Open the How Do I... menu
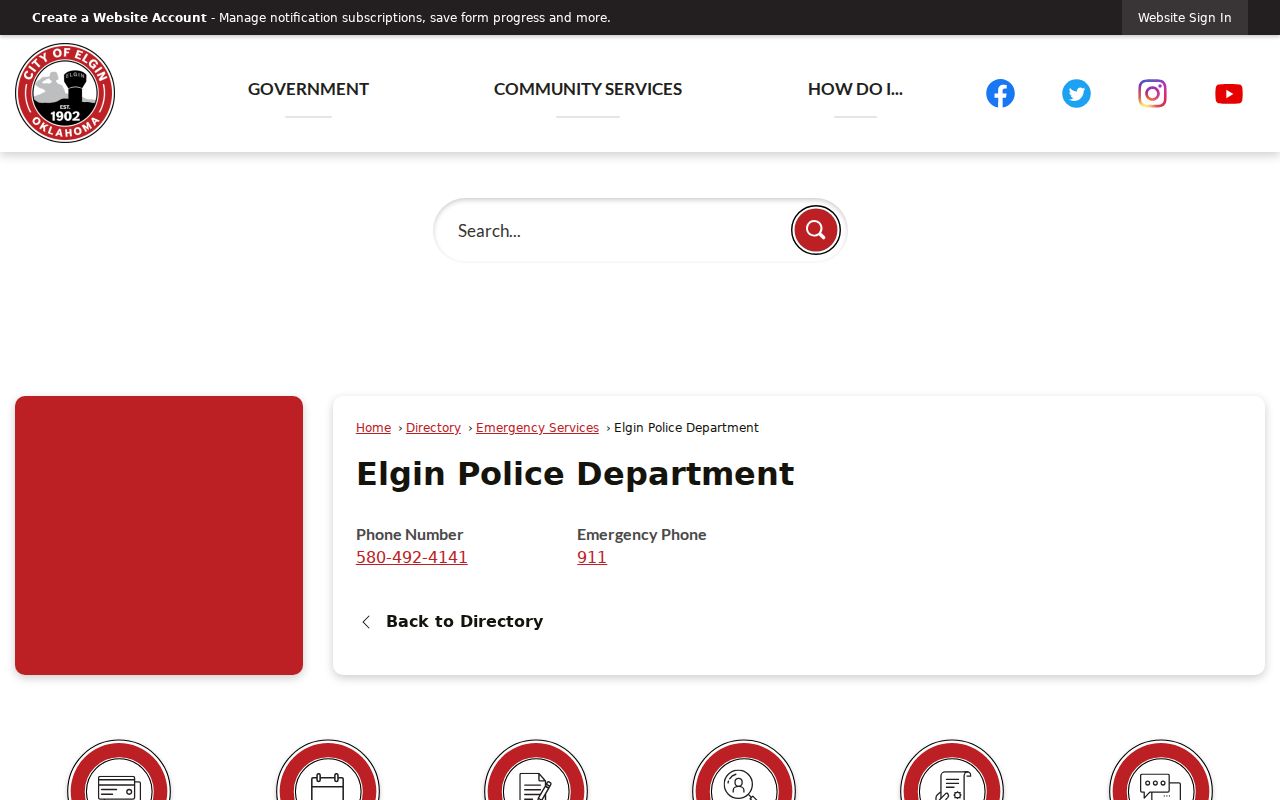This screenshot has height=800, width=1280. (x=855, y=89)
